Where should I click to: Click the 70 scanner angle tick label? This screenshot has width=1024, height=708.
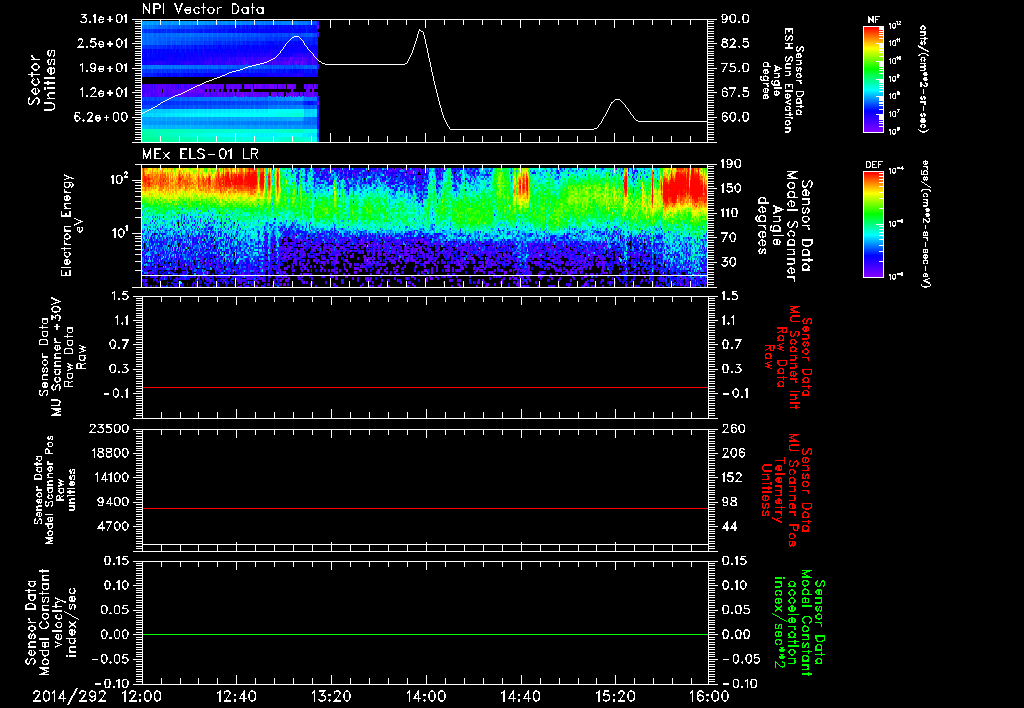[728, 238]
